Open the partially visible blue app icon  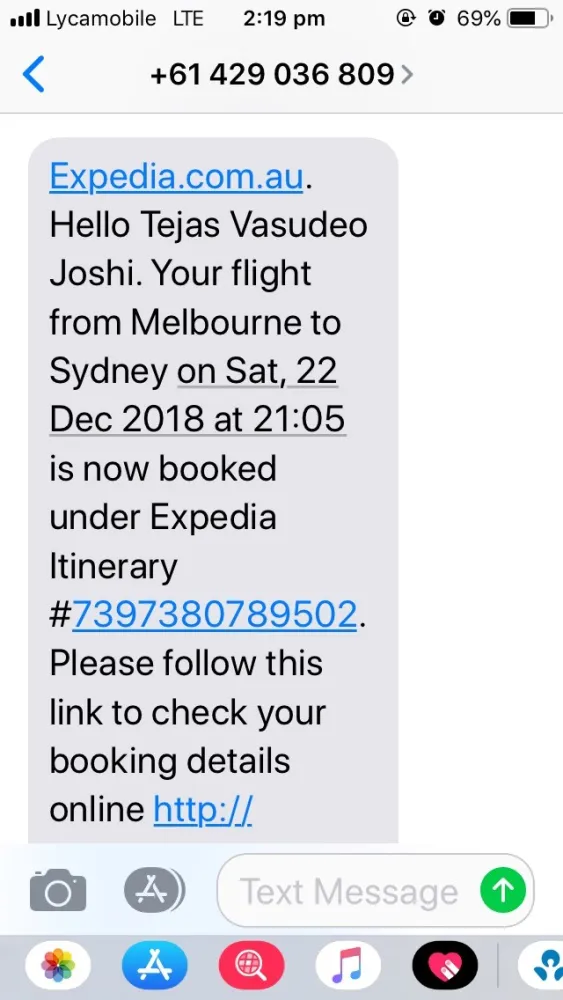point(541,965)
